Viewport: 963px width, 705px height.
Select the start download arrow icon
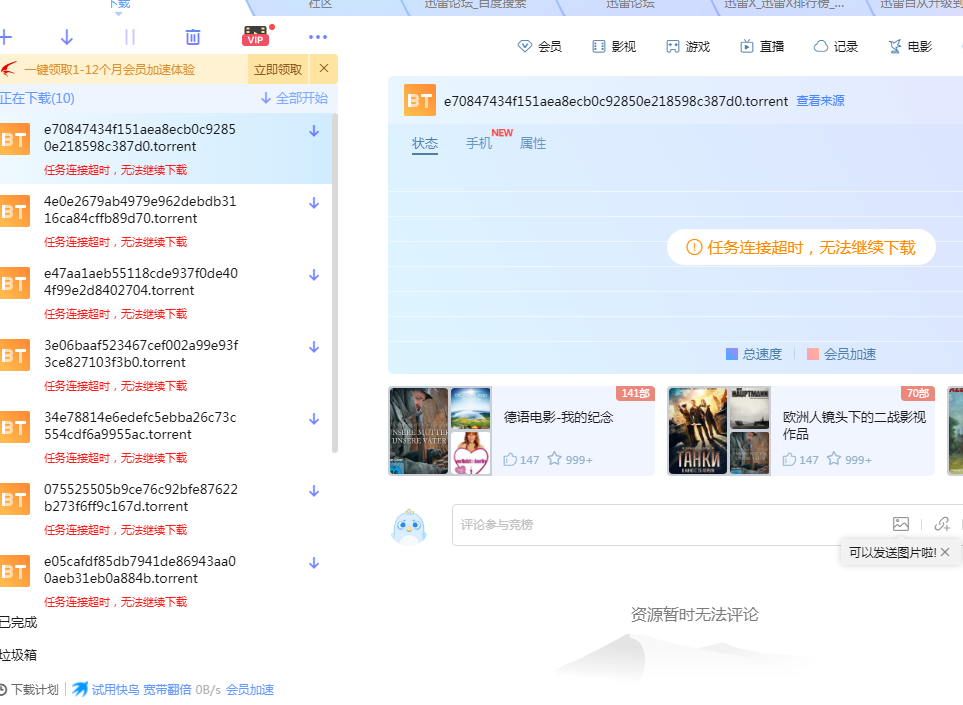[x=64, y=36]
